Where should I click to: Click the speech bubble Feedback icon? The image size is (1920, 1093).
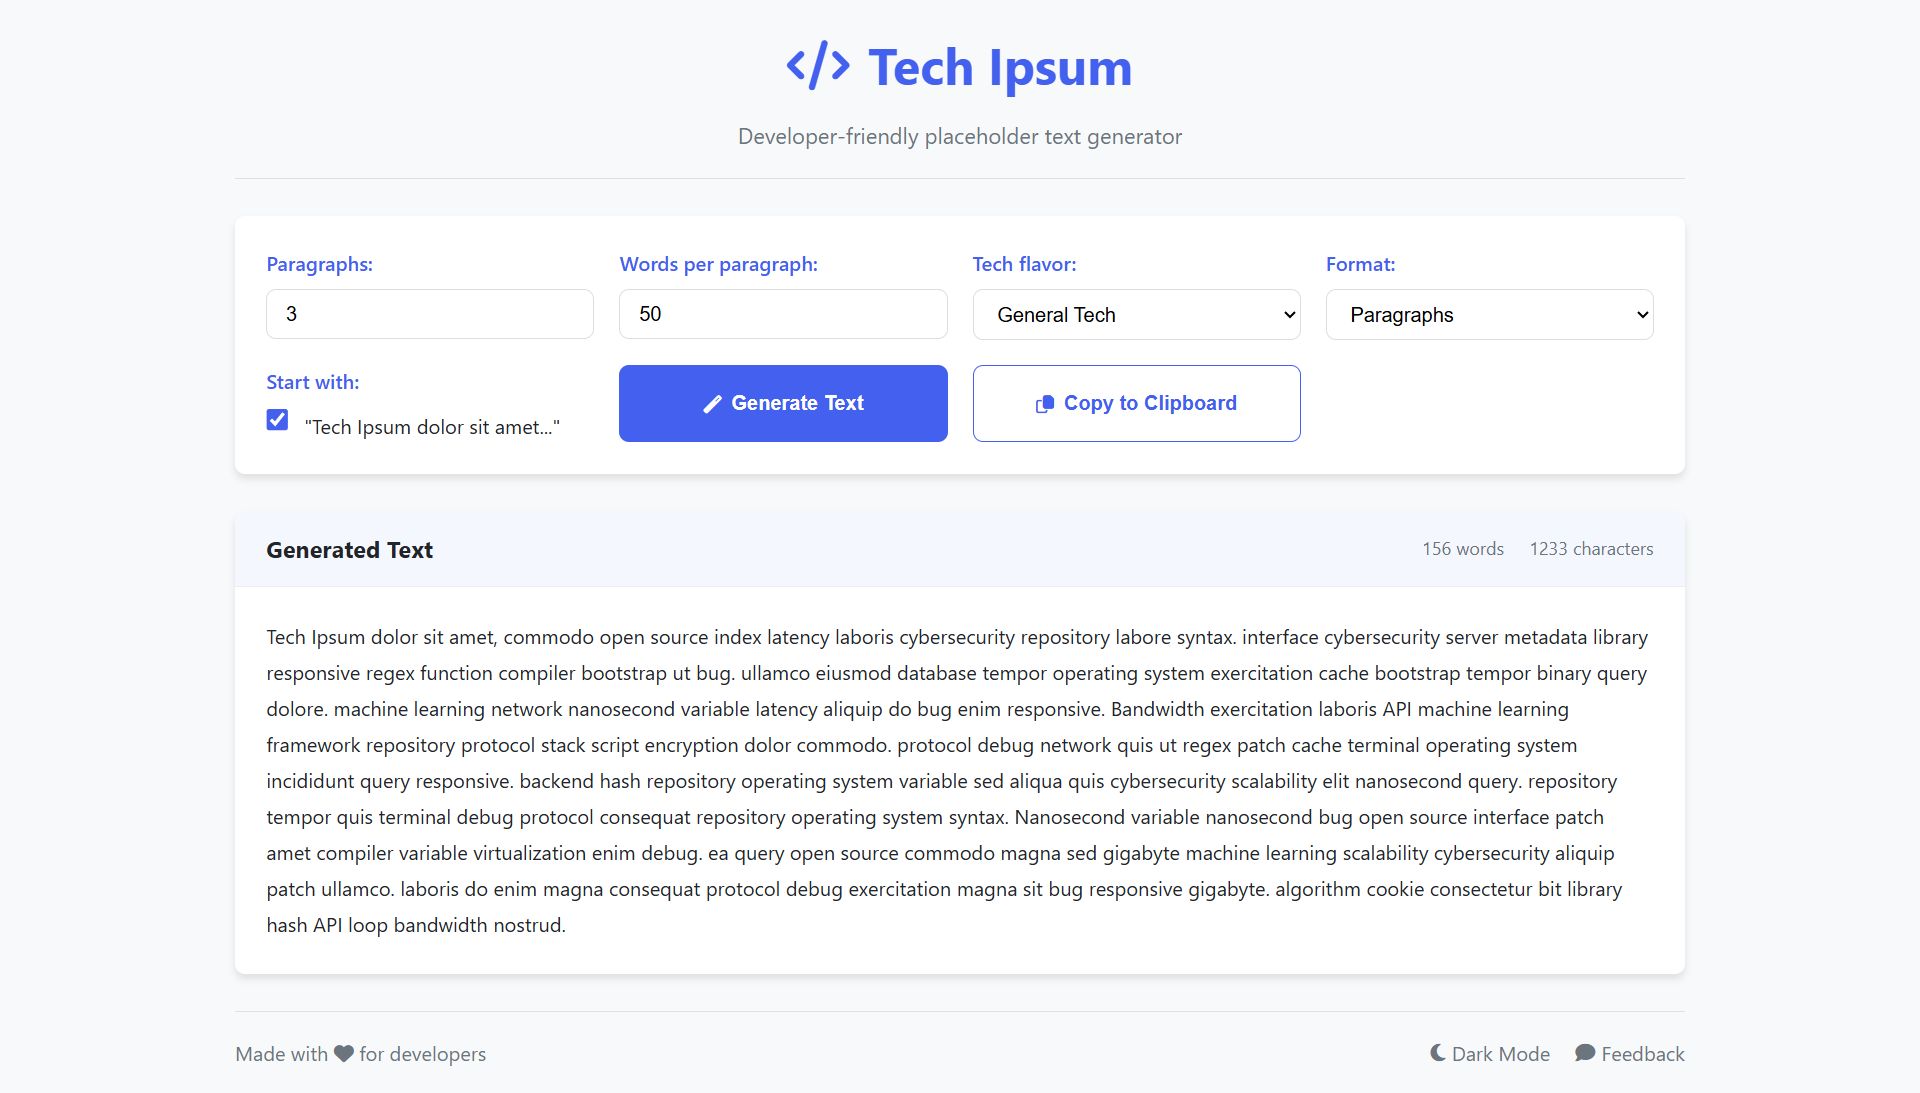(1585, 1053)
